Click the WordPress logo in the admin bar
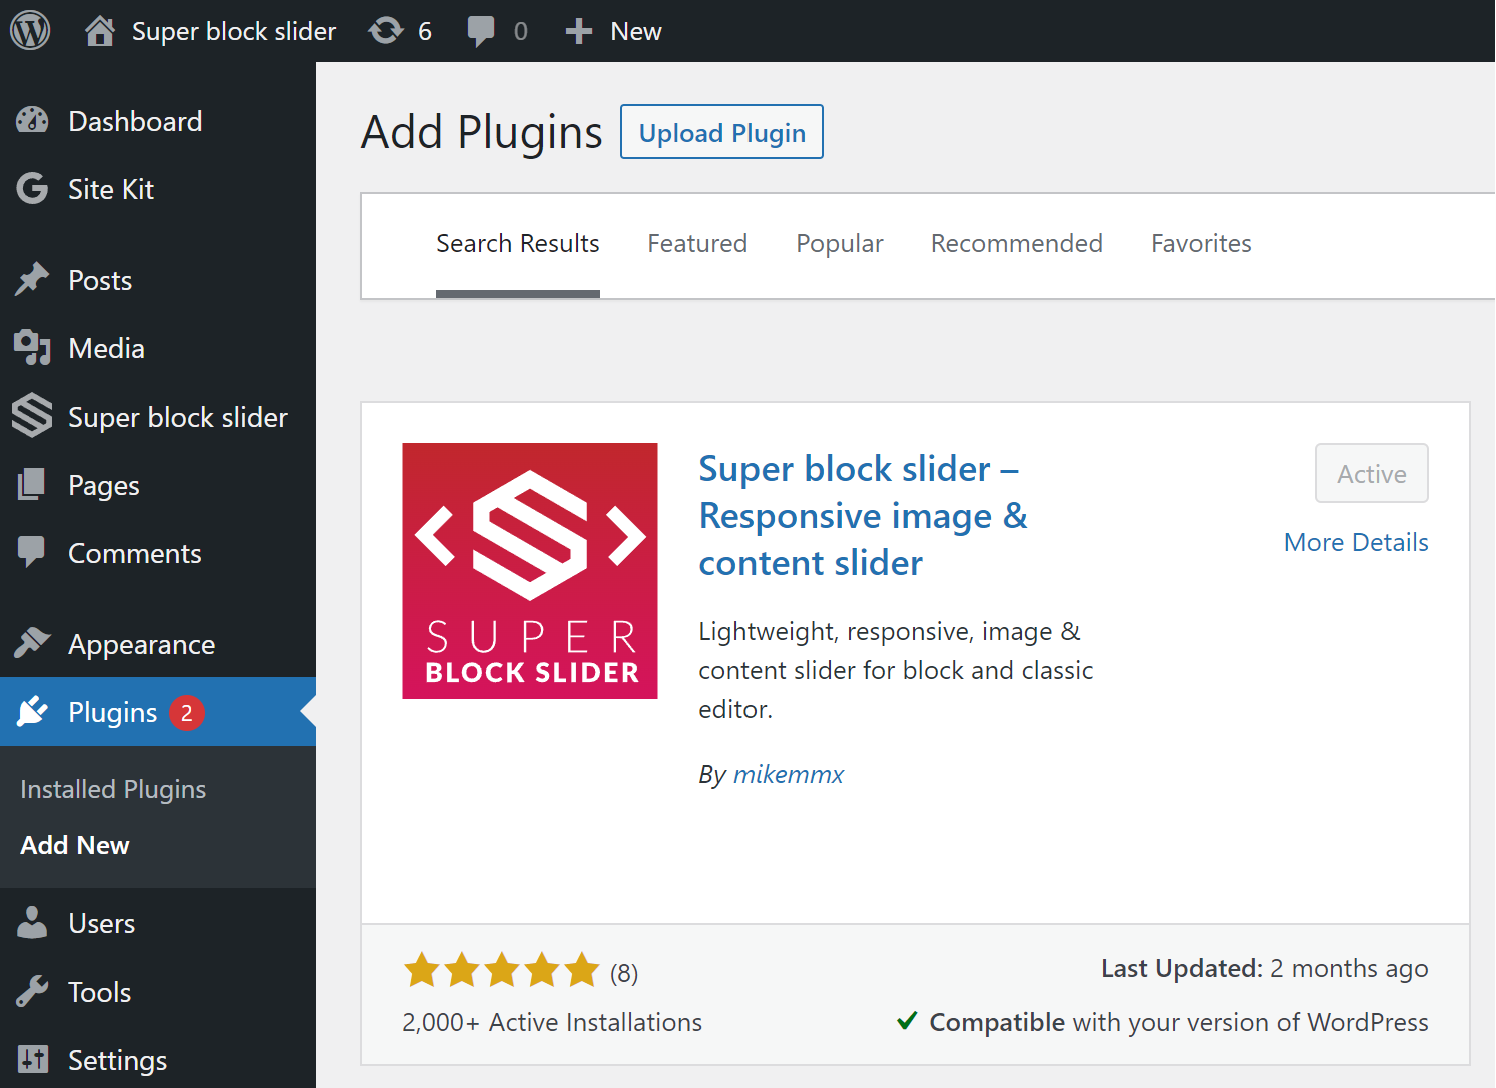The height and width of the screenshot is (1088, 1496). pos(30,30)
